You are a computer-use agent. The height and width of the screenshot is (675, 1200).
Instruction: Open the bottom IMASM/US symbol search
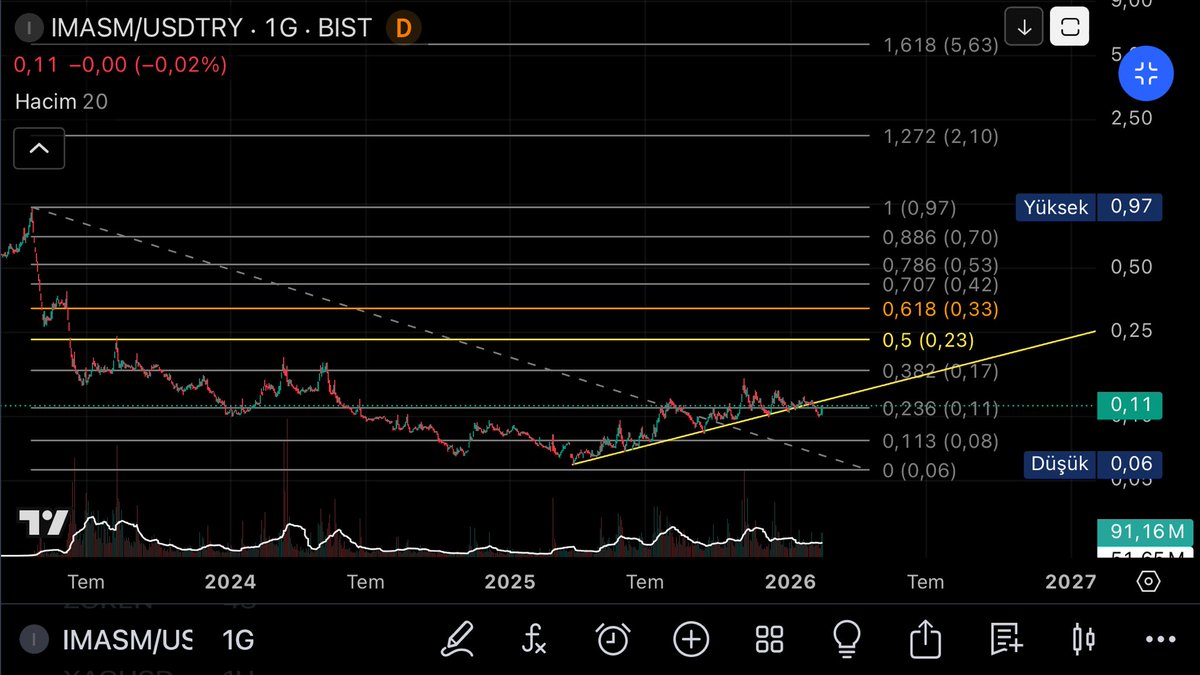[x=127, y=639]
